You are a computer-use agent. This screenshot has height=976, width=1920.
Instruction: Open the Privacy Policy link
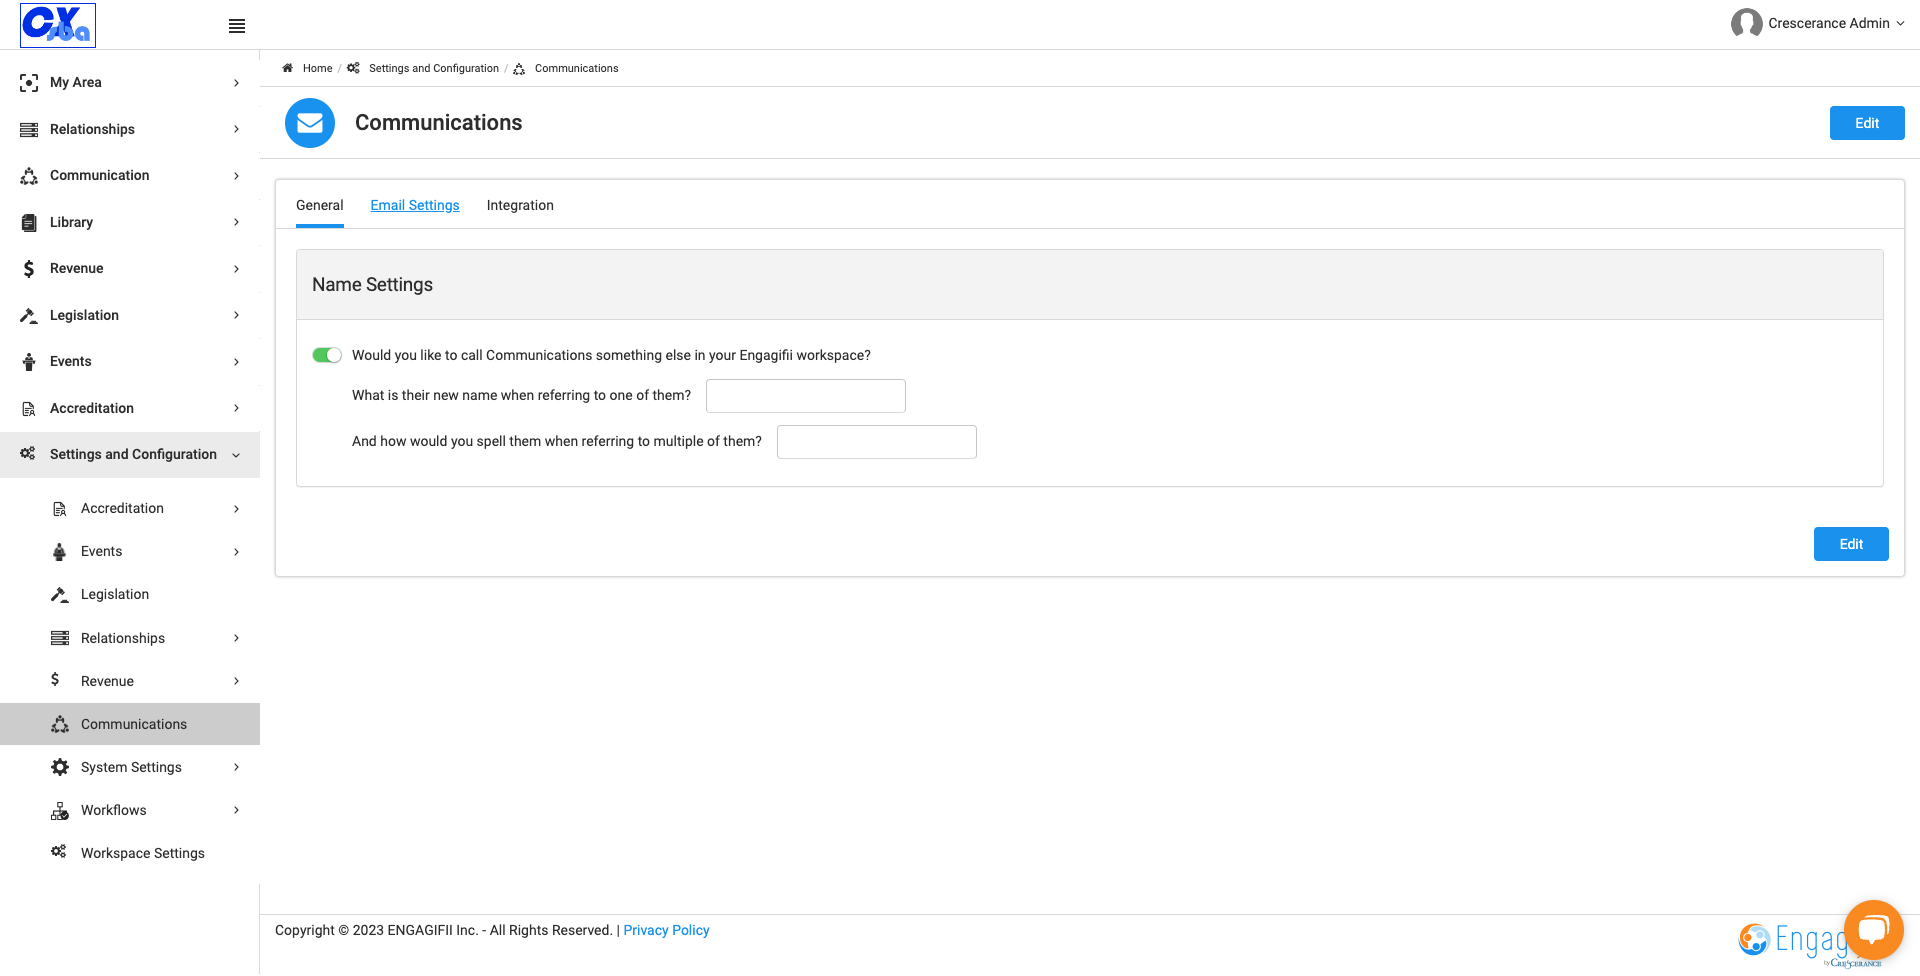coord(666,930)
